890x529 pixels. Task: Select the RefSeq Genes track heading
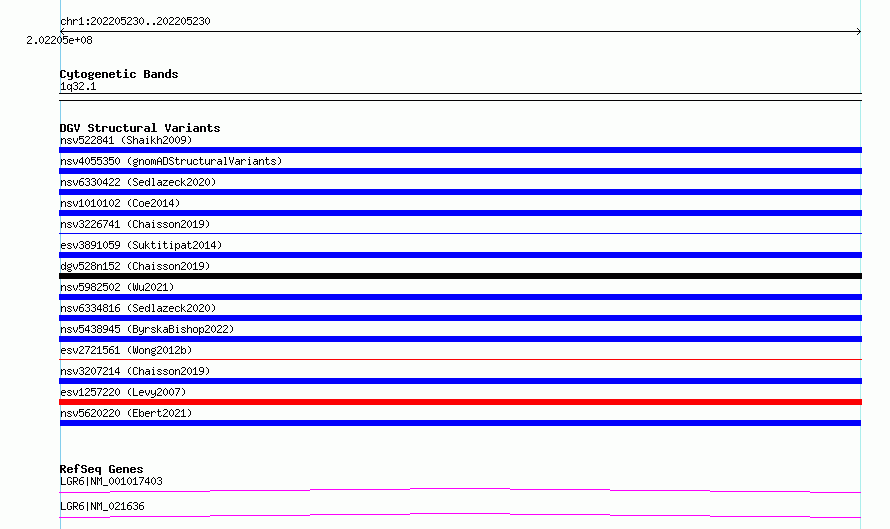(101, 469)
